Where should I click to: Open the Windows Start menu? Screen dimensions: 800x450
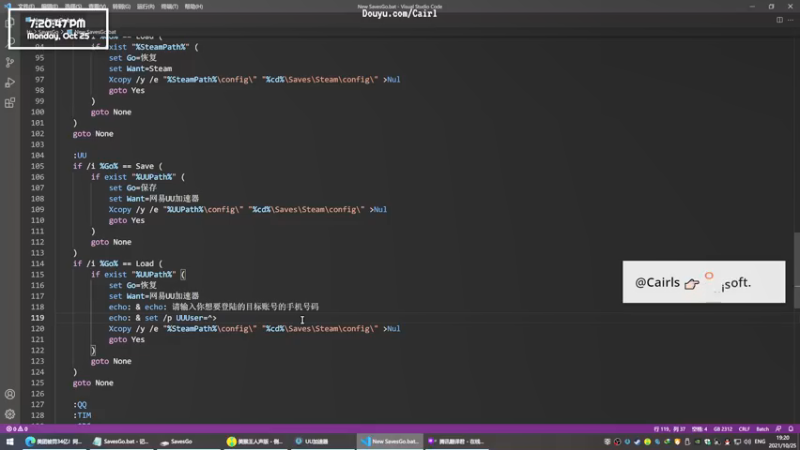click(10, 441)
